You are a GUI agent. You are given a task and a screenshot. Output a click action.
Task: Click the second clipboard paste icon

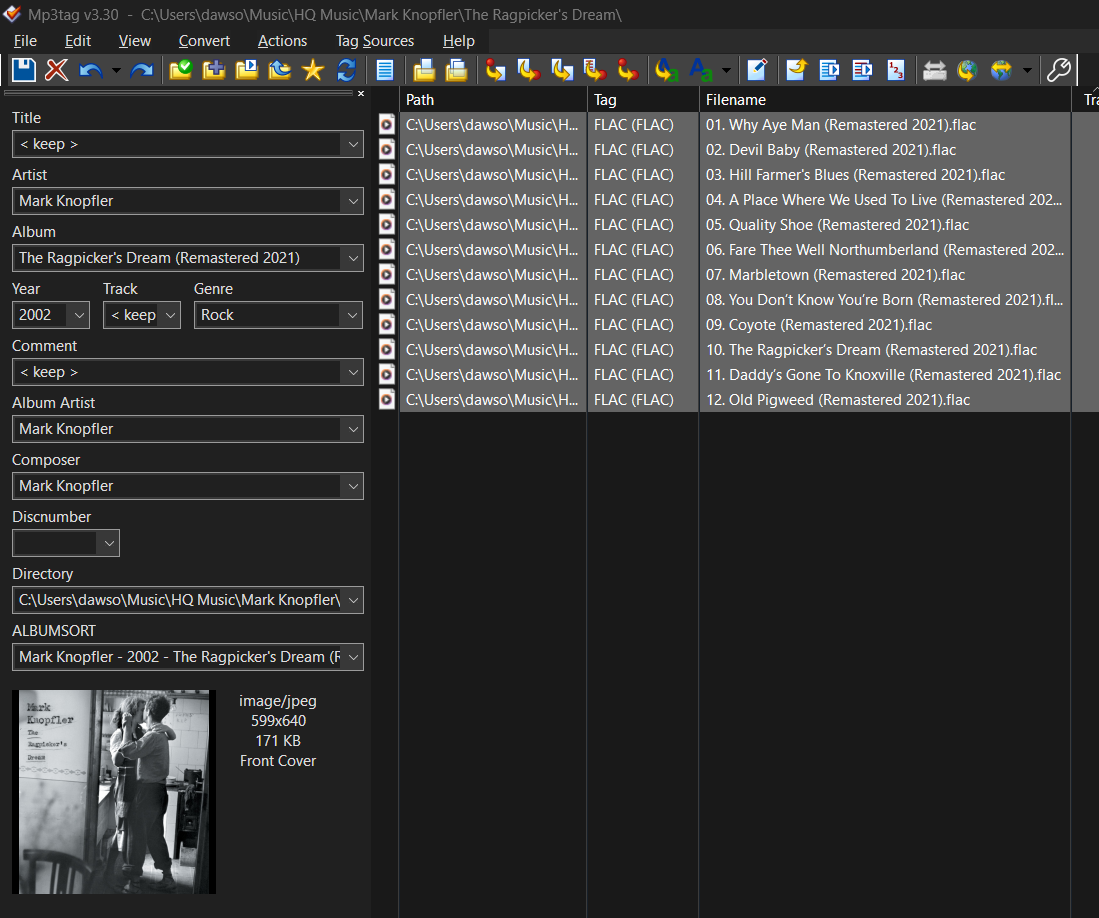tap(456, 70)
